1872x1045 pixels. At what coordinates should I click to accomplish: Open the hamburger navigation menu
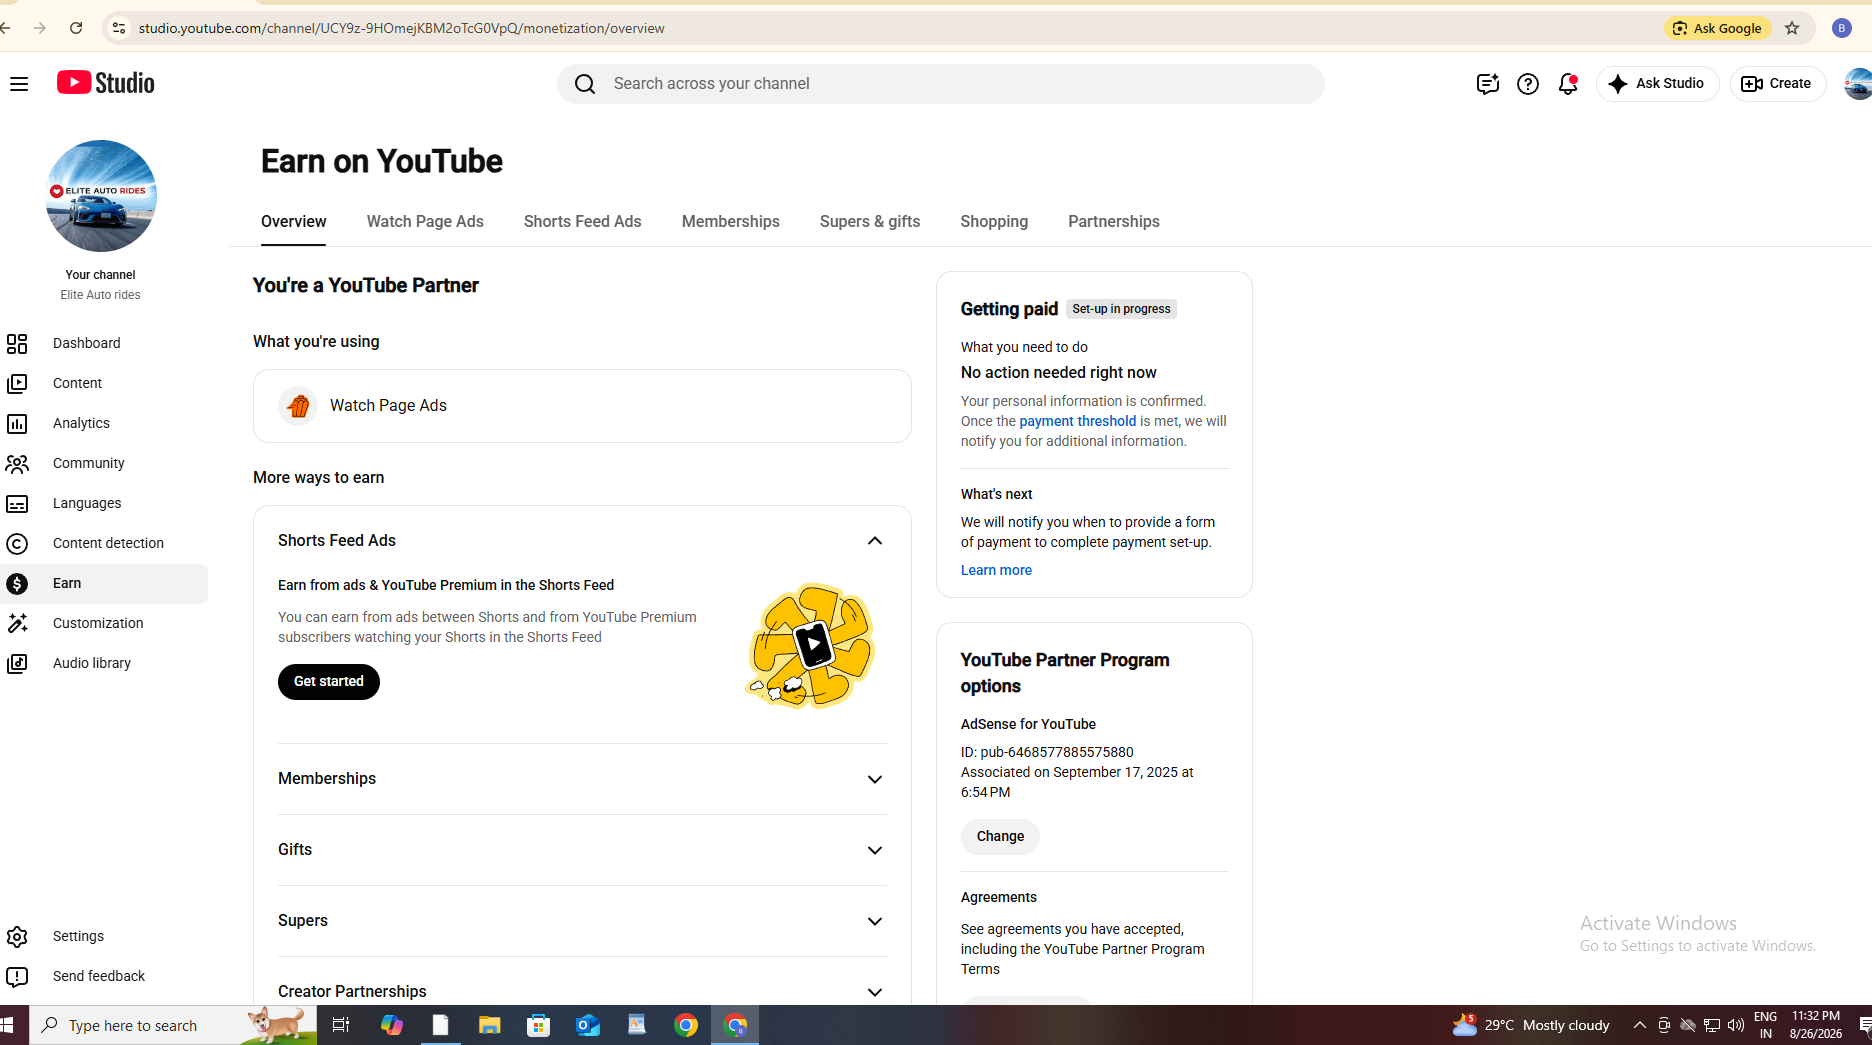click(19, 84)
